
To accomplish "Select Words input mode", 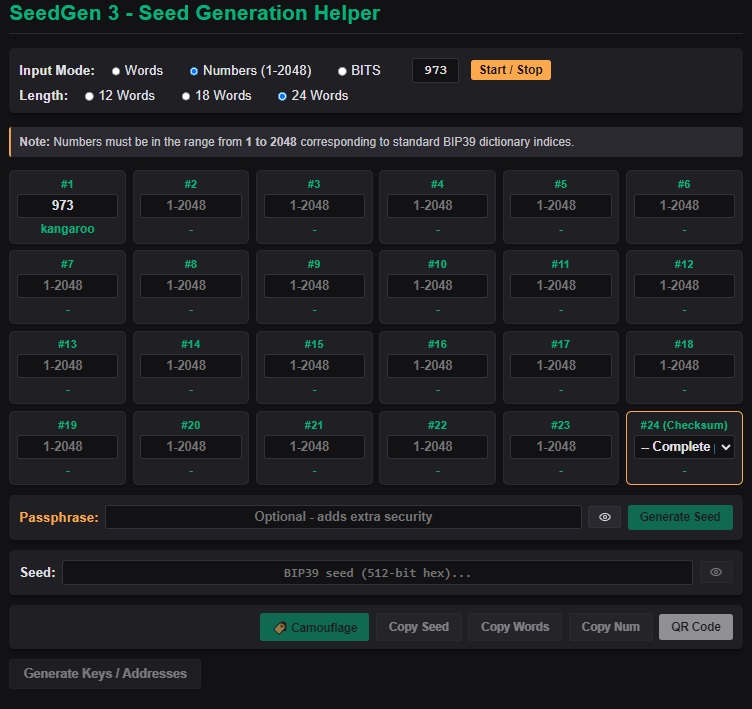I will click(x=116, y=71).
